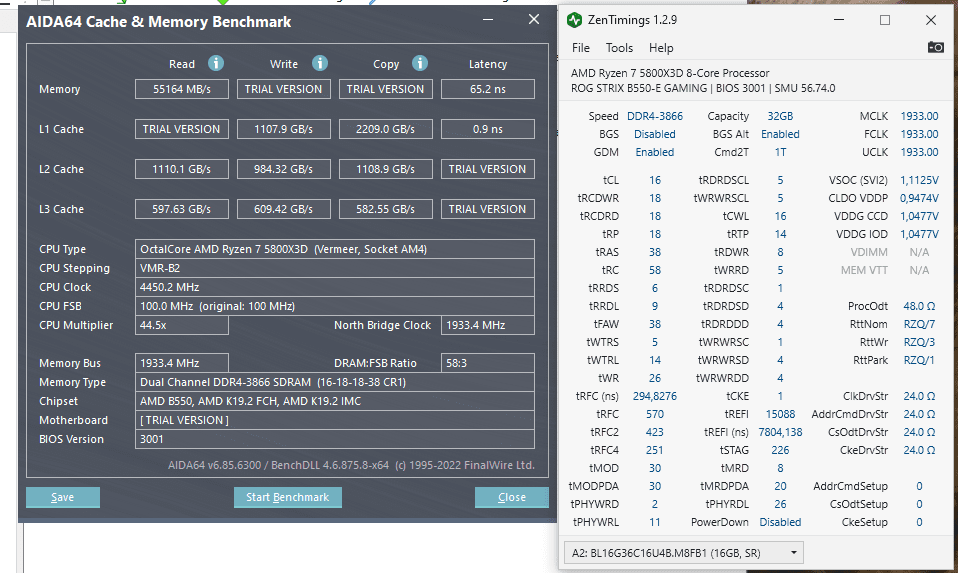Click the ZenTimings screenshot camera icon
Viewport: 958px width, 573px height.
tap(935, 48)
